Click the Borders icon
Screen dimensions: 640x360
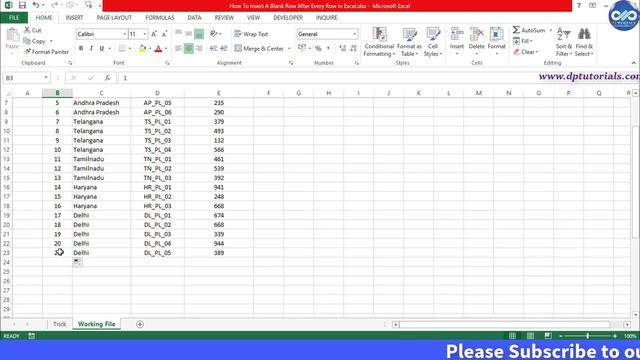point(122,49)
